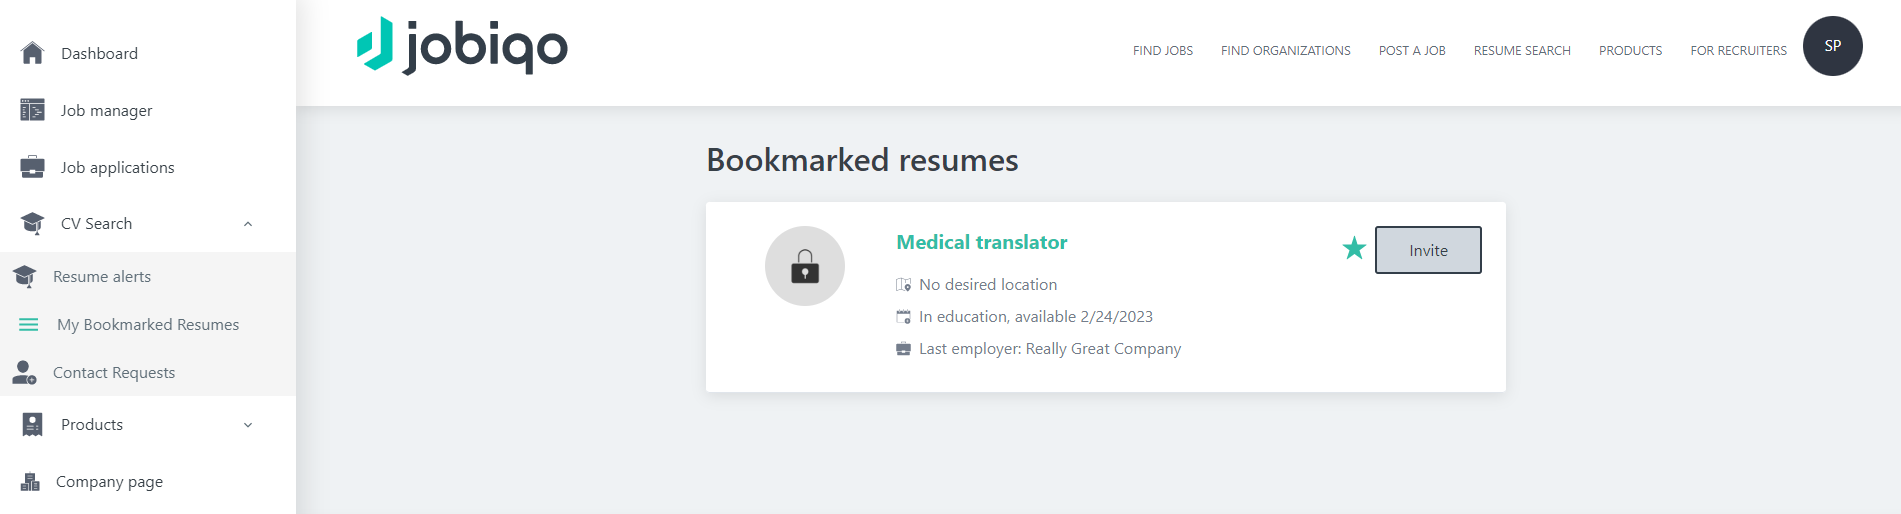Click the CV Search graduation cap icon
Viewport: 1901px width, 514px height.
tap(32, 223)
